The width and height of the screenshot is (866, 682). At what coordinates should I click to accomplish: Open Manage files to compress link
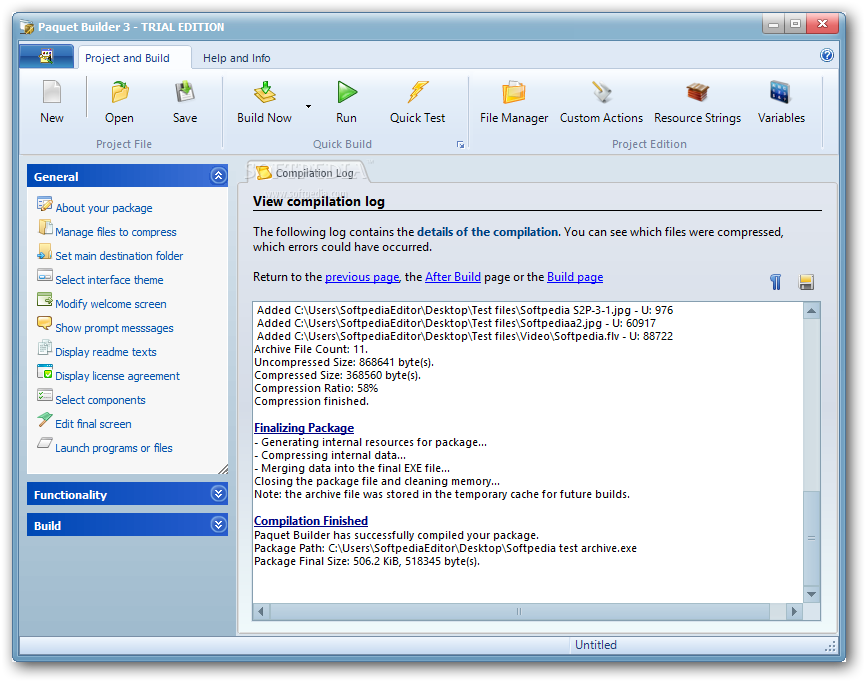pyautogui.click(x=116, y=232)
